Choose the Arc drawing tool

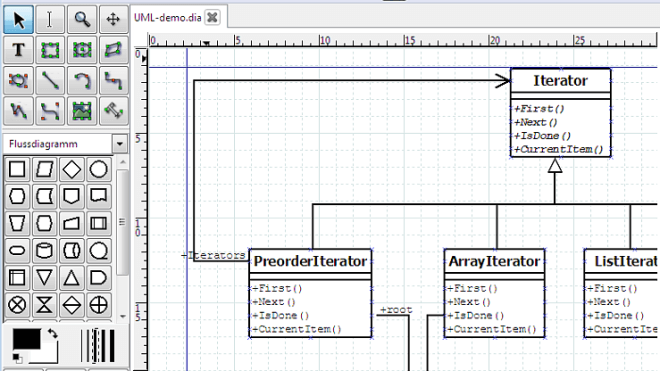point(82,80)
